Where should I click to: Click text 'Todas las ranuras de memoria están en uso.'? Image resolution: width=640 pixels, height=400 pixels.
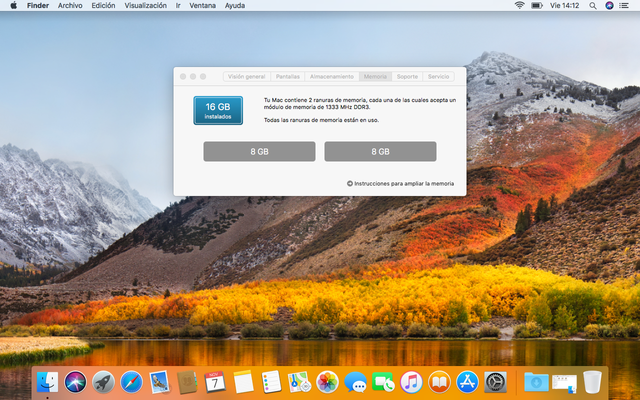click(x=321, y=120)
